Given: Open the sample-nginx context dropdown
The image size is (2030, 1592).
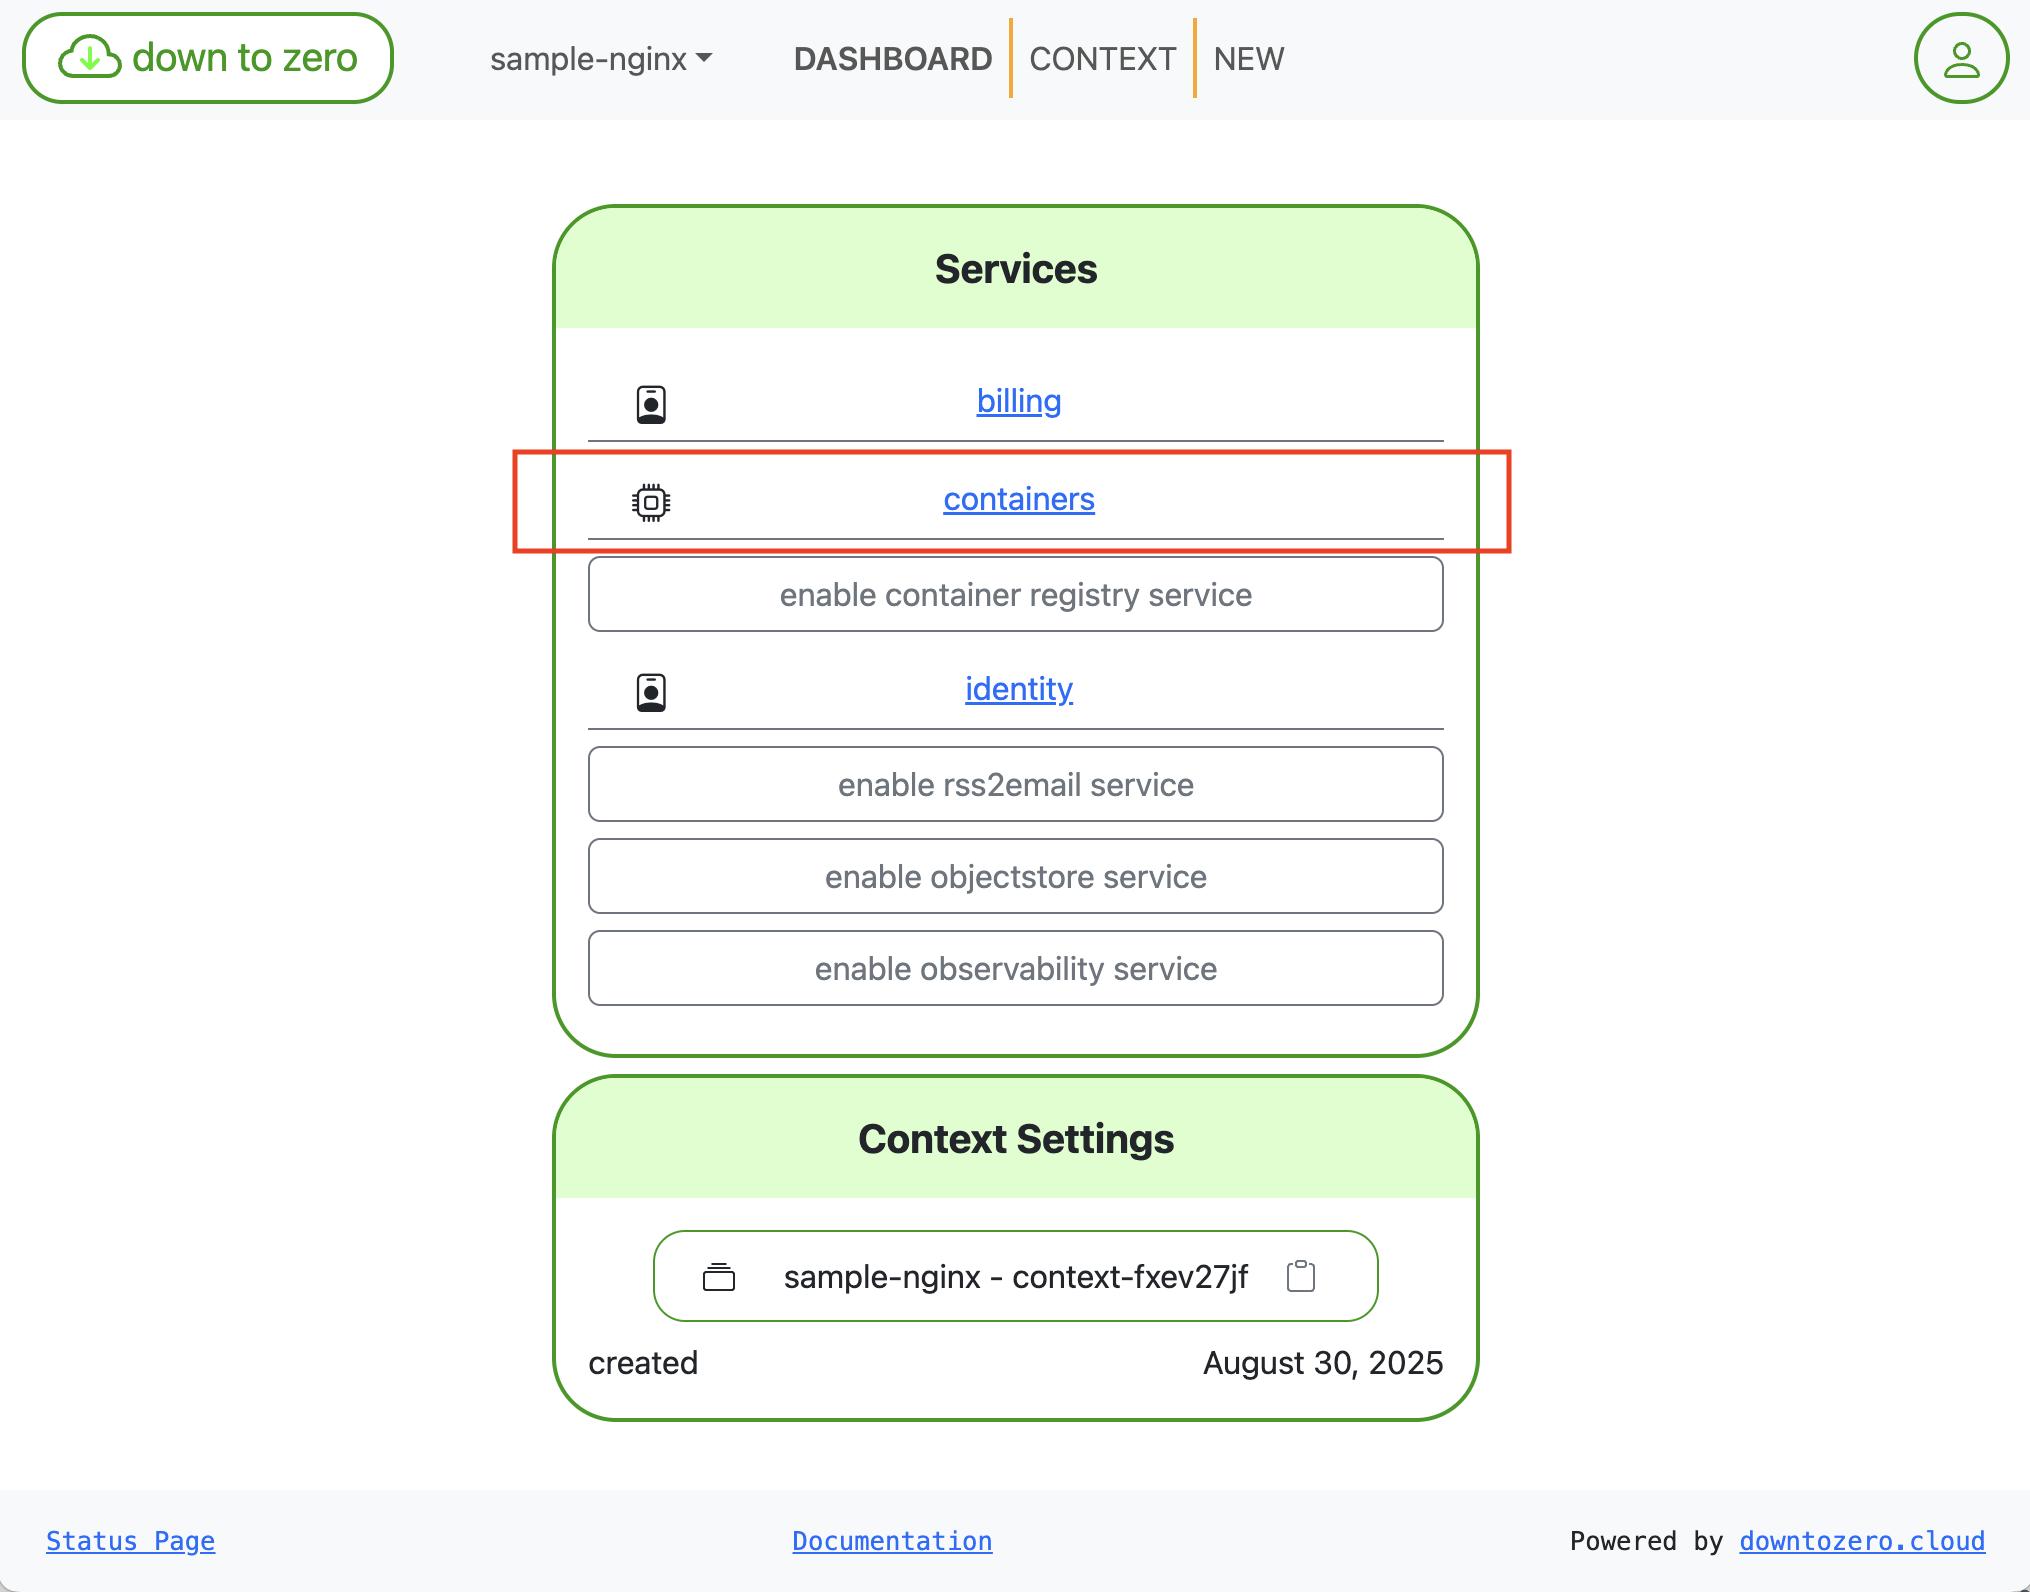Looking at the screenshot, I should [601, 59].
